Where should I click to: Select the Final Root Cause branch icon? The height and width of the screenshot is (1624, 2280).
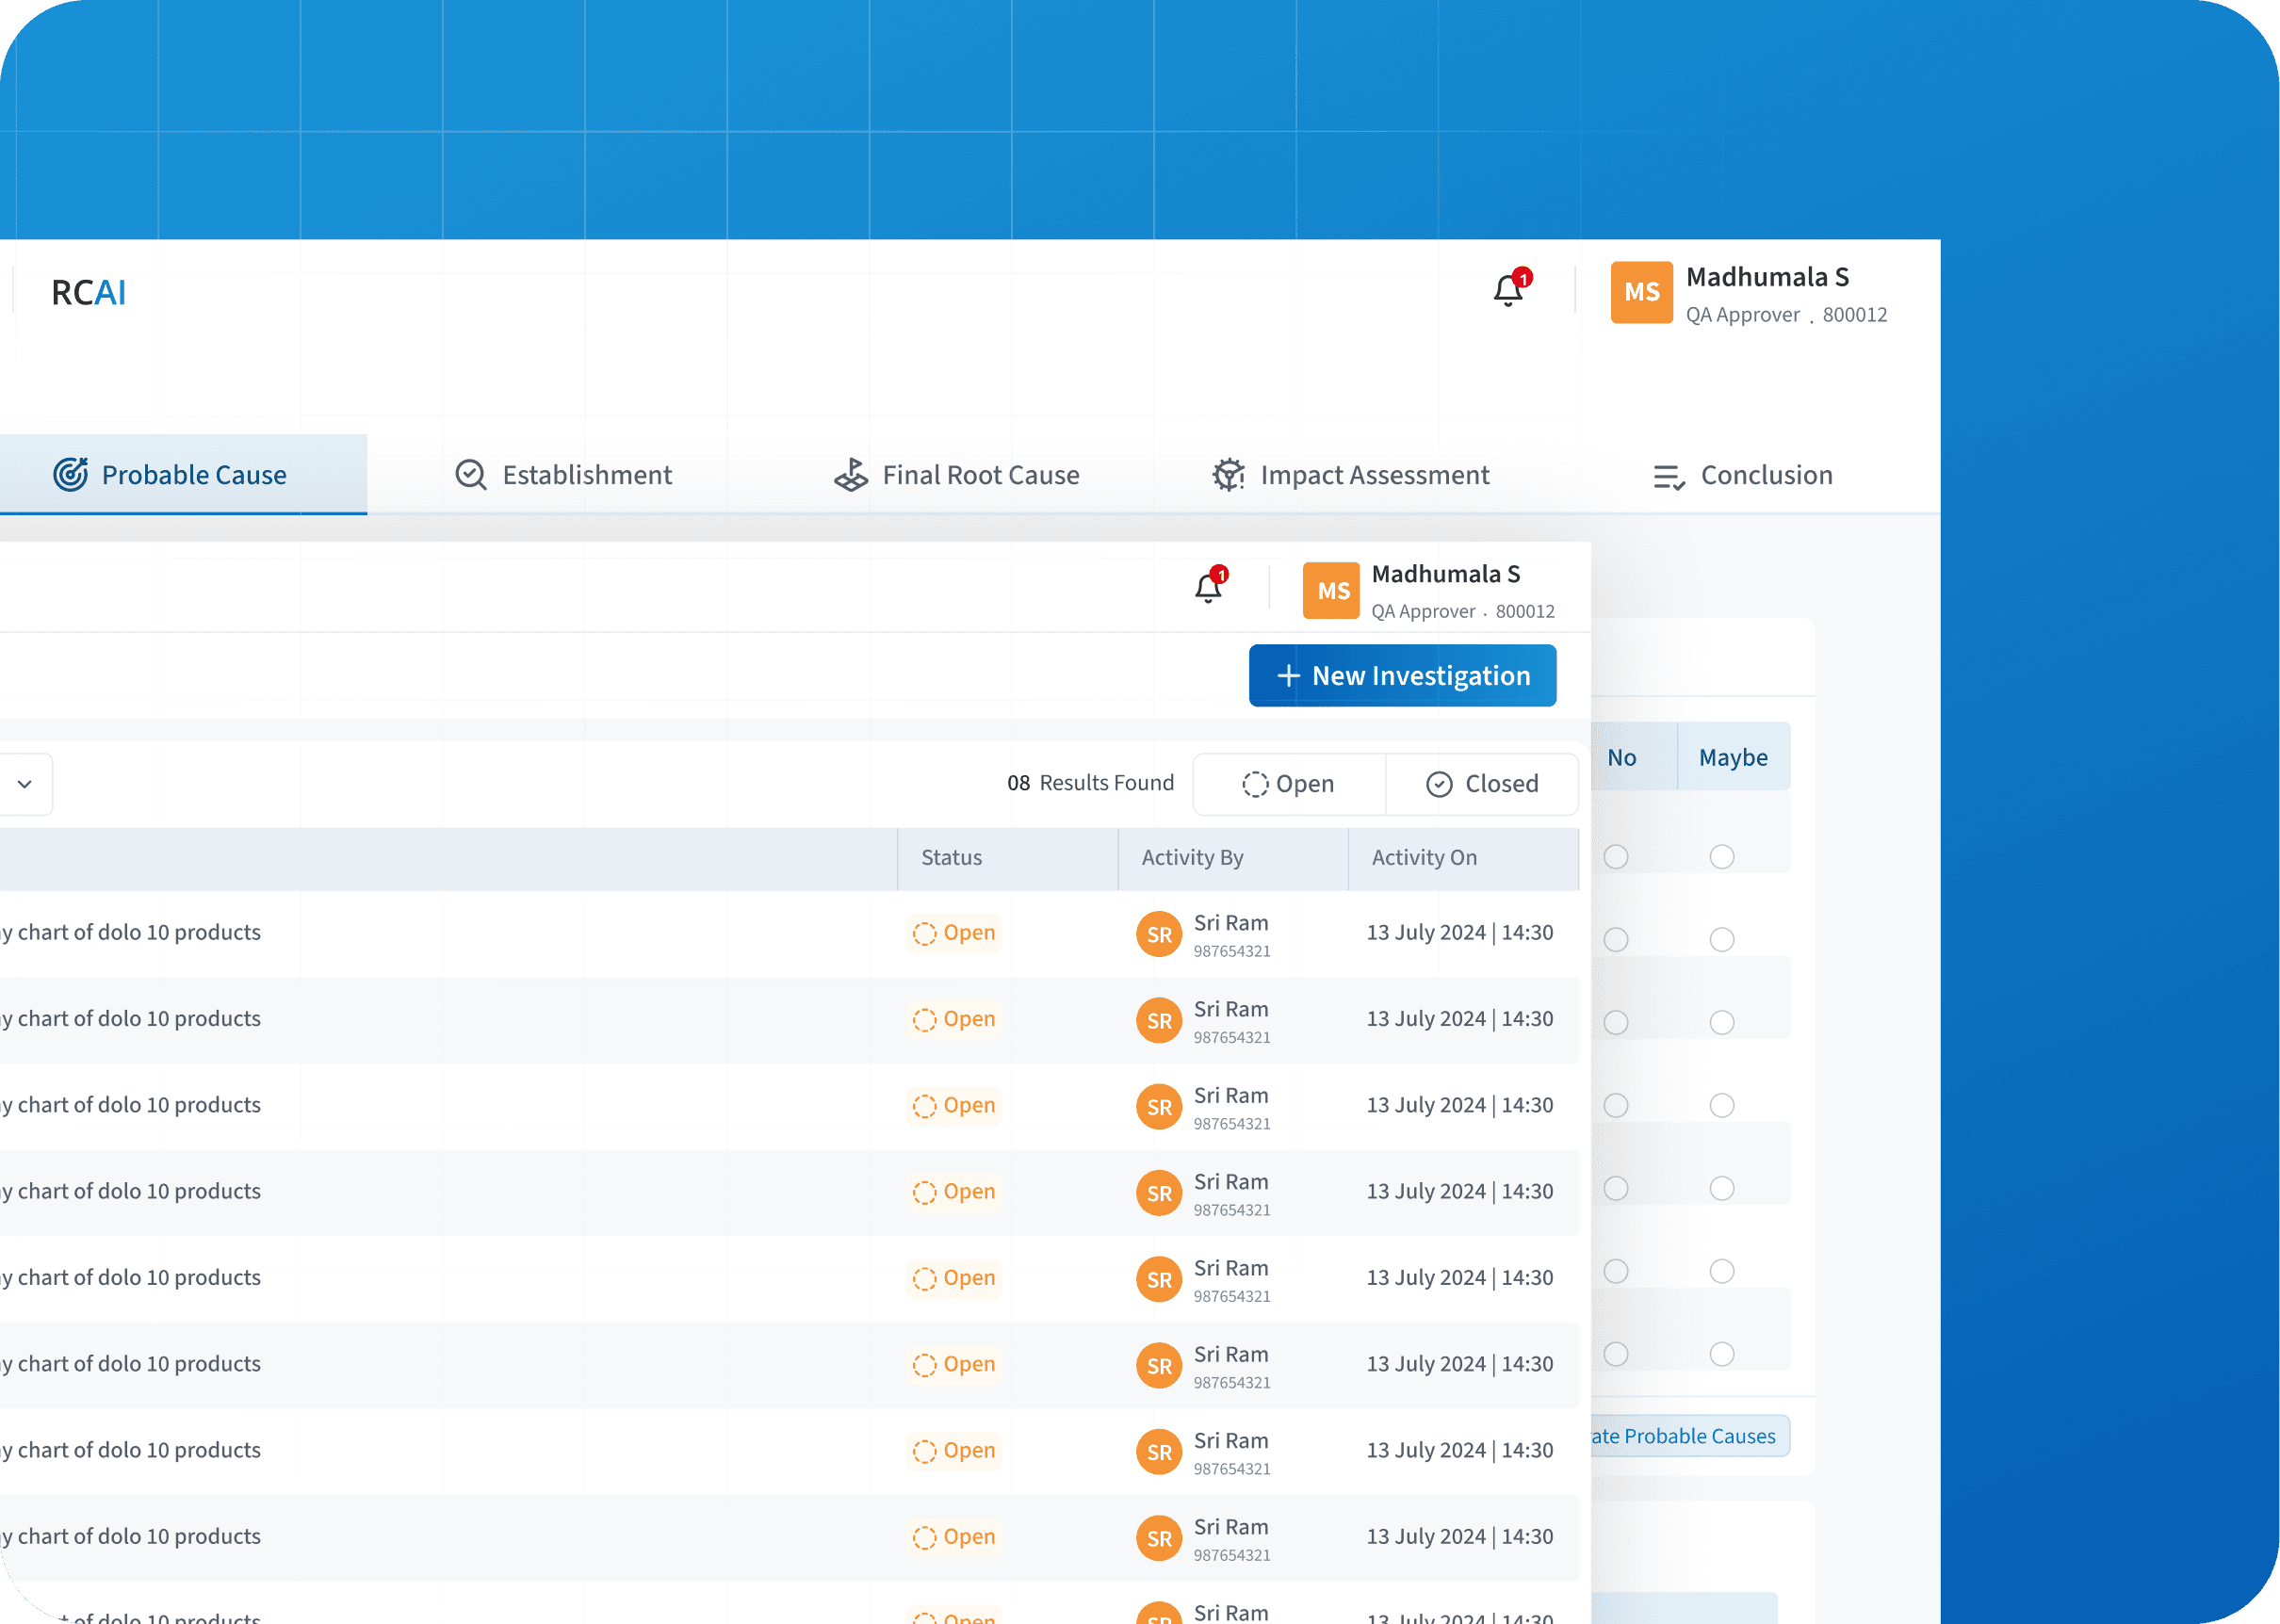click(851, 475)
